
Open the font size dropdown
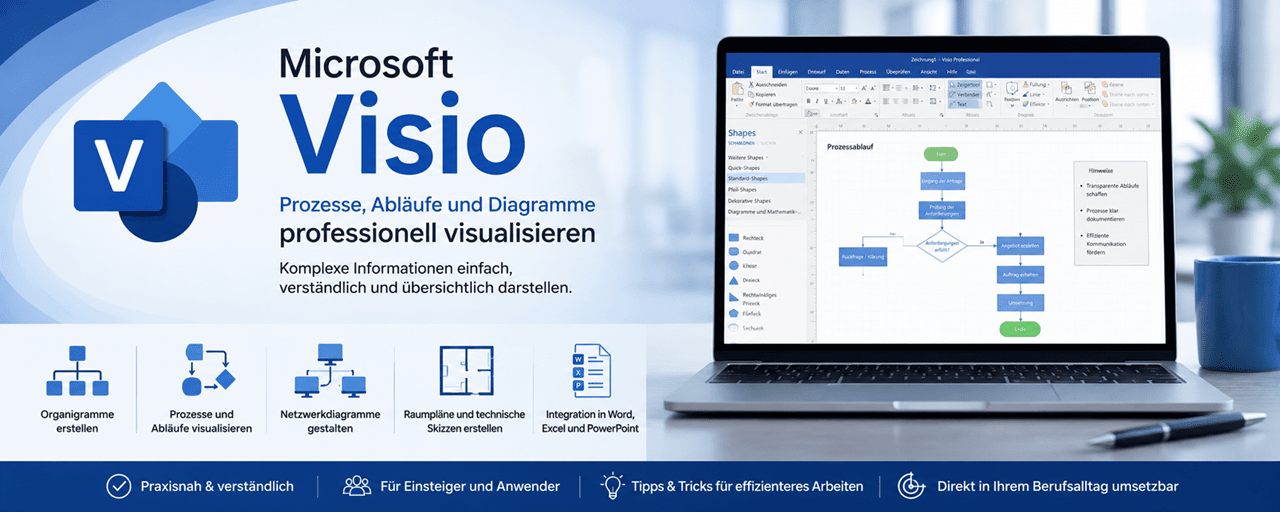848,88
